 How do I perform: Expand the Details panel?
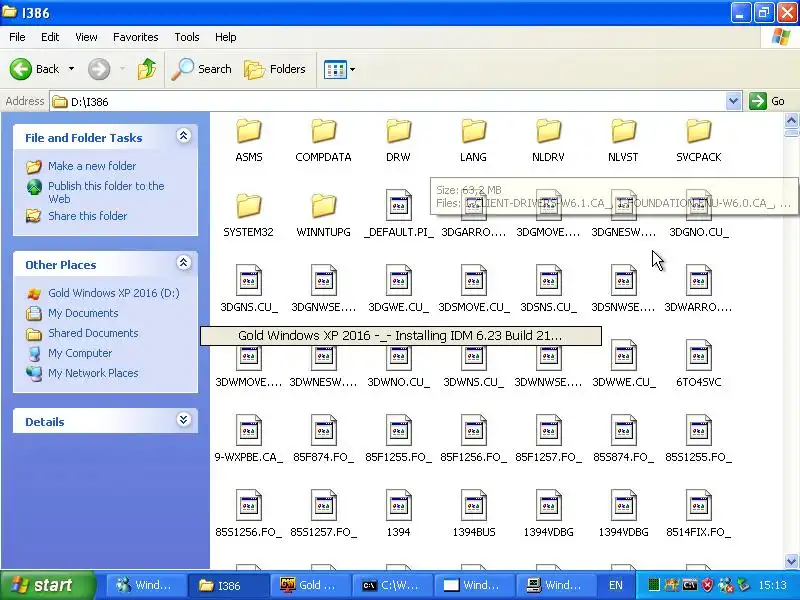[x=184, y=420]
